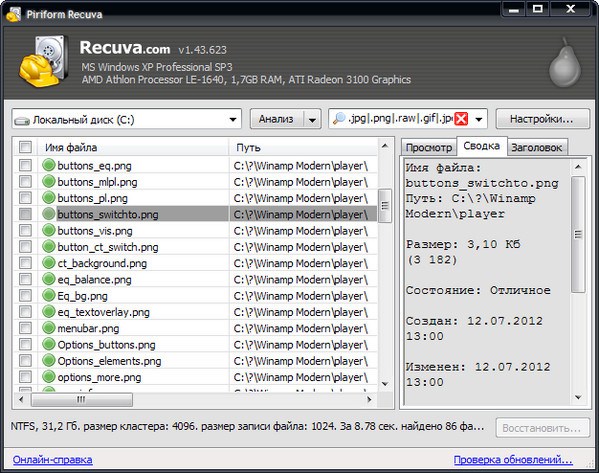The image size is (599, 473).
Task: Click the file list scroll-down arrow
Action: click(385, 384)
